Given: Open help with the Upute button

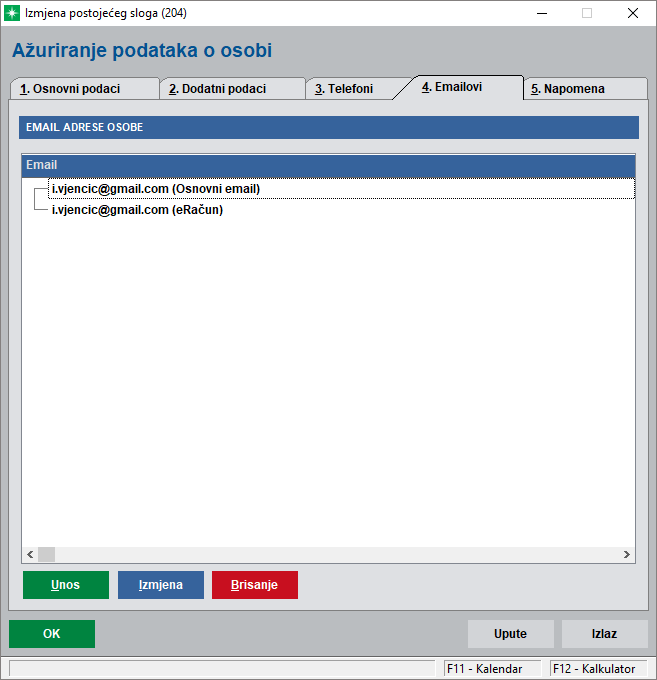Looking at the screenshot, I should [510, 634].
